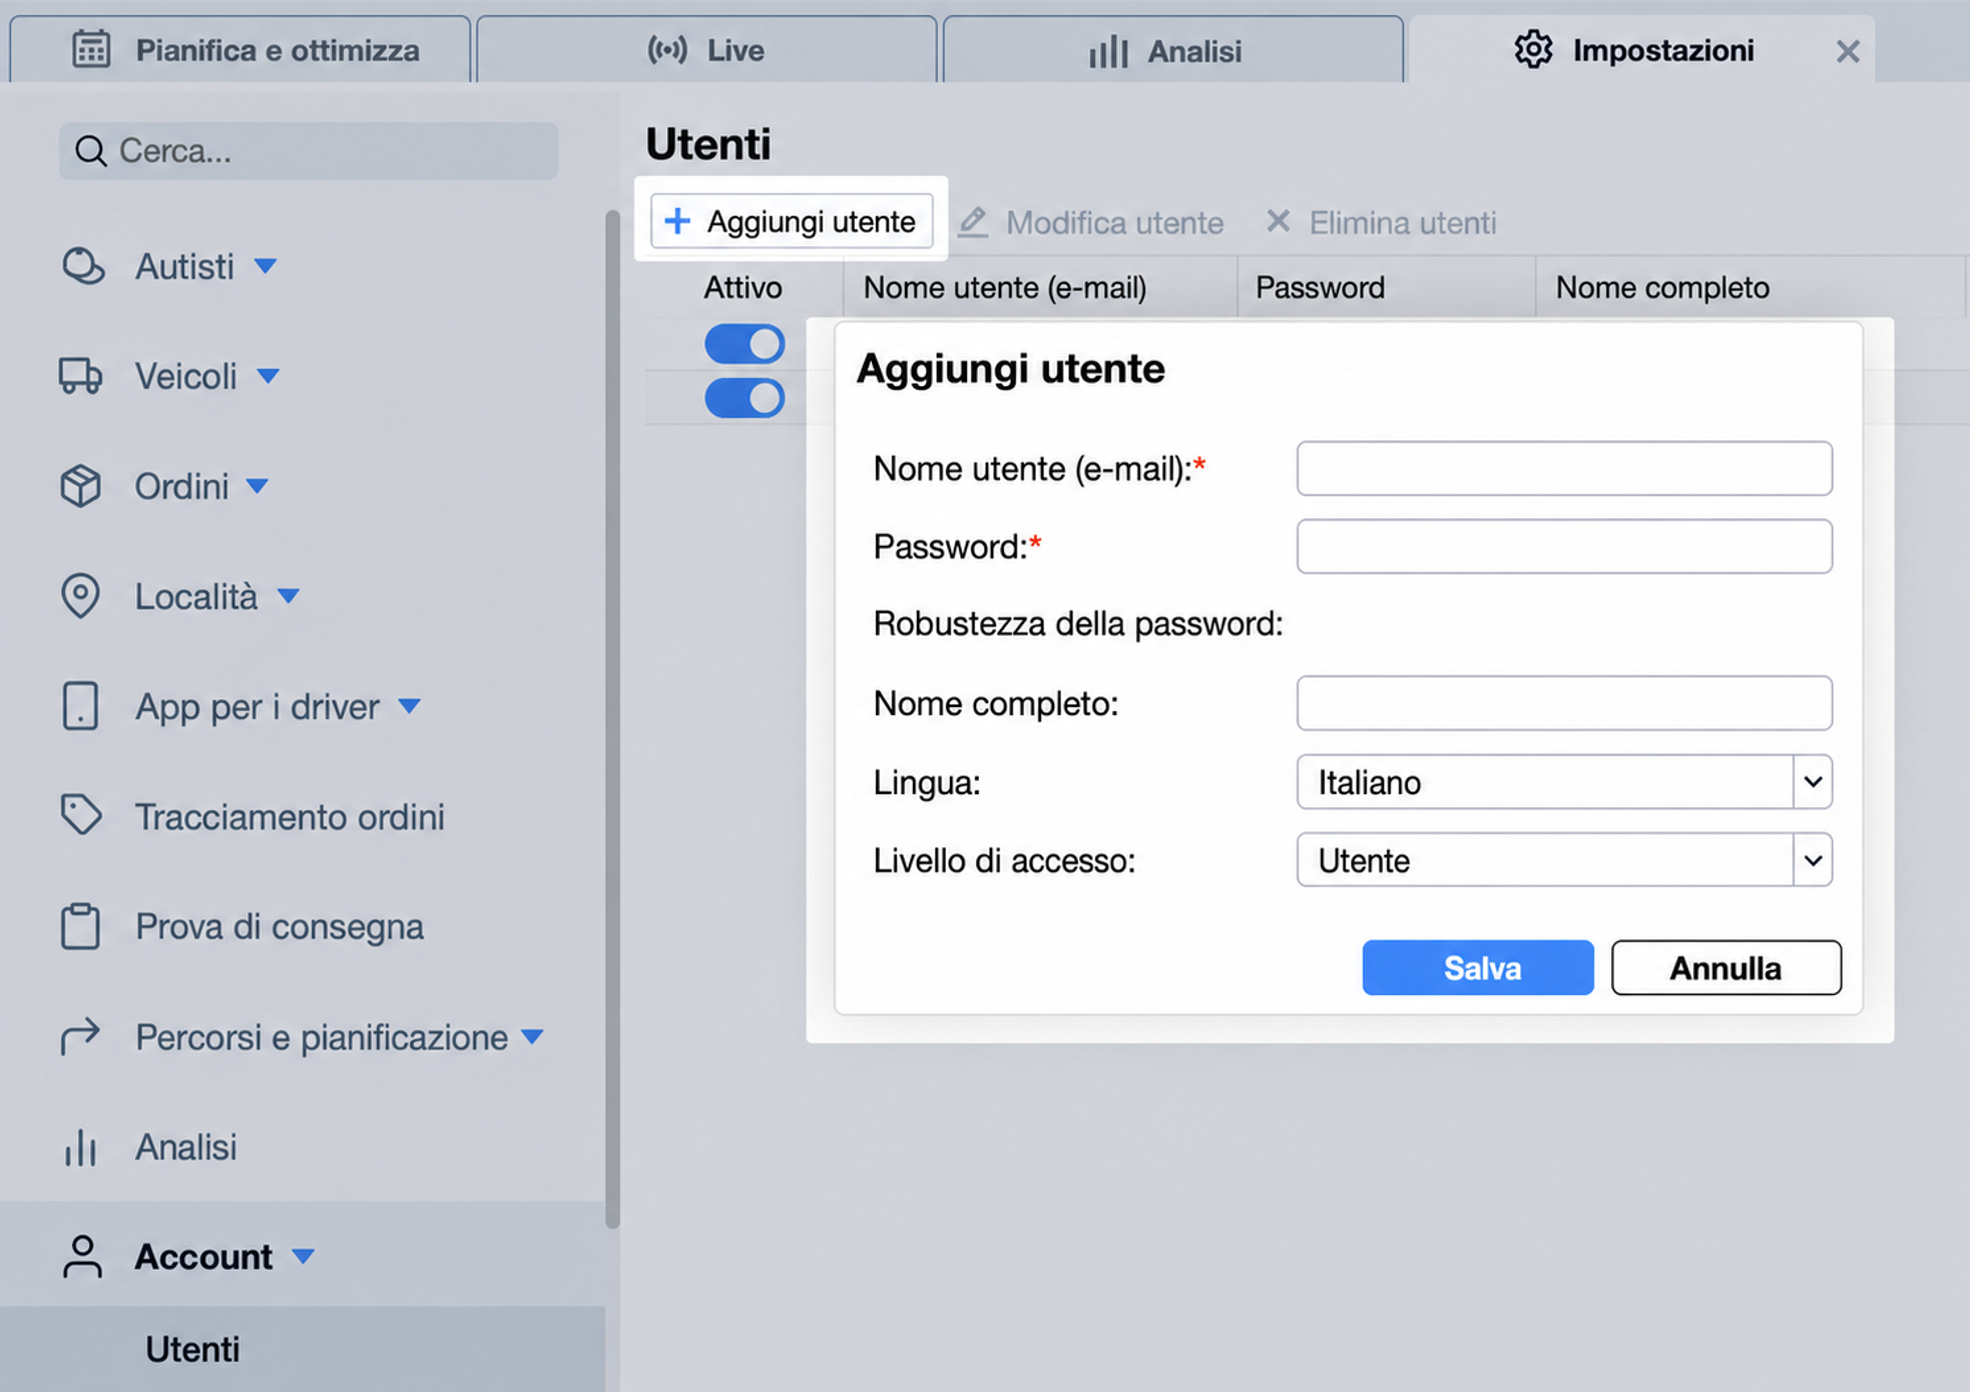Click the truck icon beside Veicoli
The width and height of the screenshot is (1970, 1392).
[80, 376]
